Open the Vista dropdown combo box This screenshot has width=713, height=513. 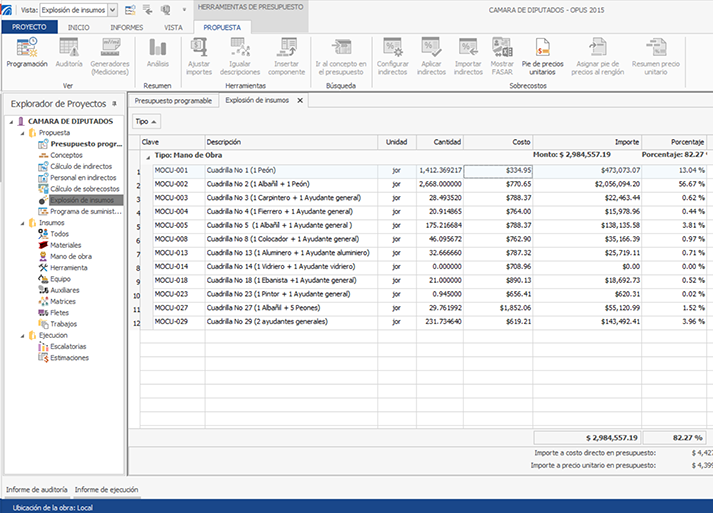(111, 9)
